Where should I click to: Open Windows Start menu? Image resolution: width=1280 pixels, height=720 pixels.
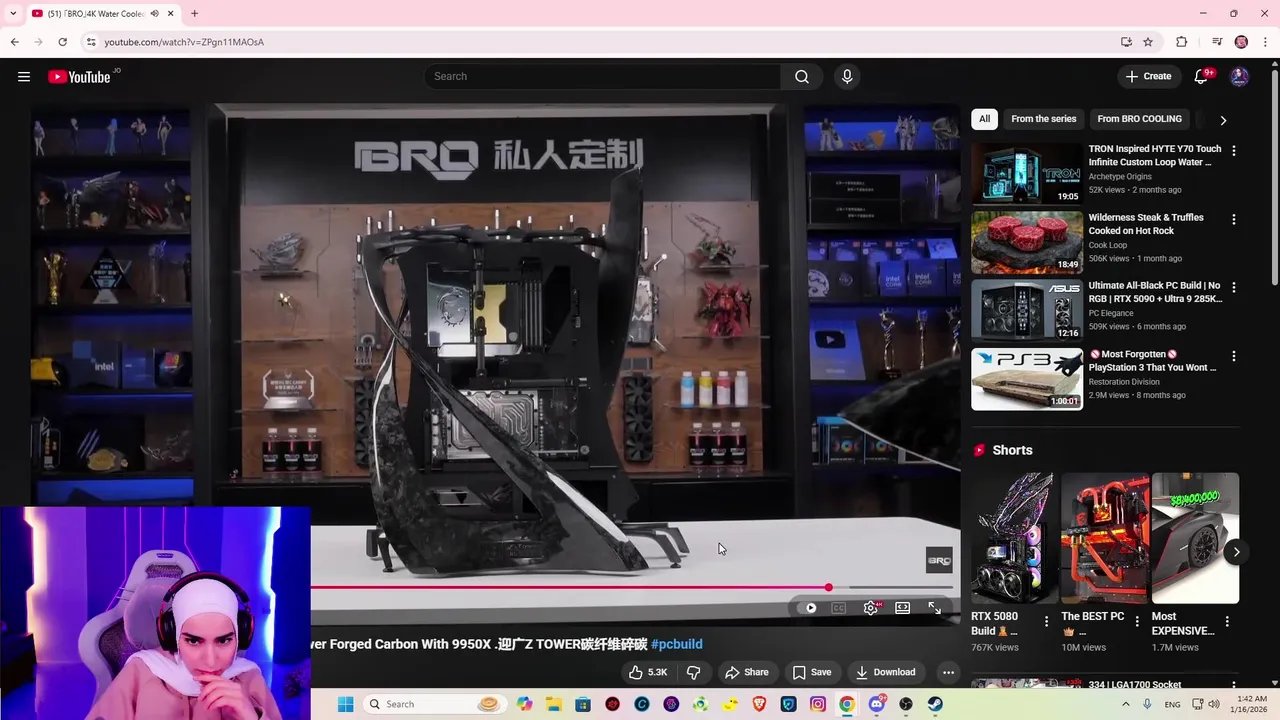(x=345, y=704)
